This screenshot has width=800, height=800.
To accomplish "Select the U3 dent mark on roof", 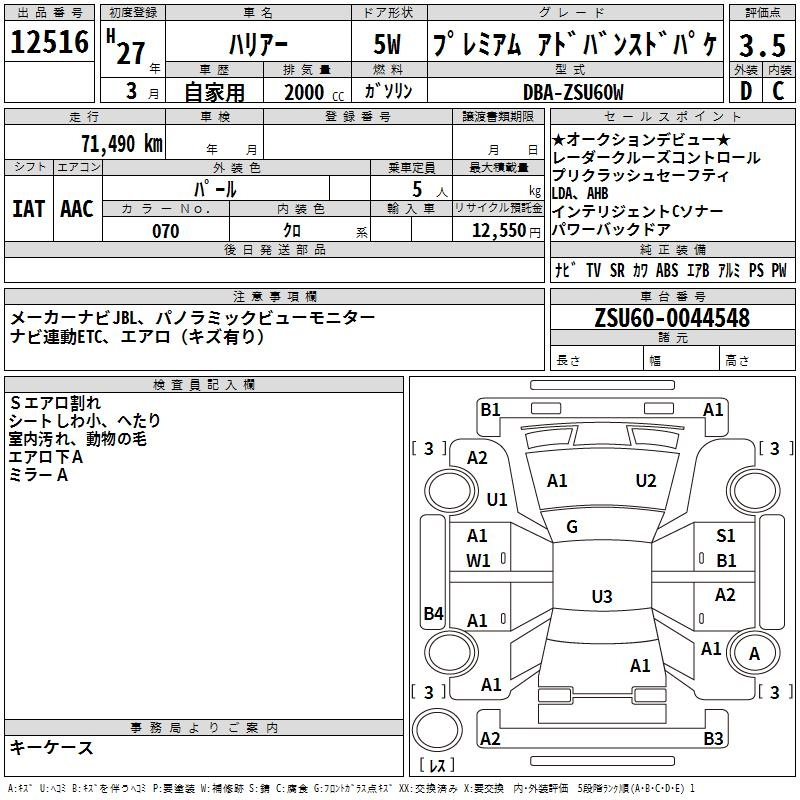I will pos(602,596).
